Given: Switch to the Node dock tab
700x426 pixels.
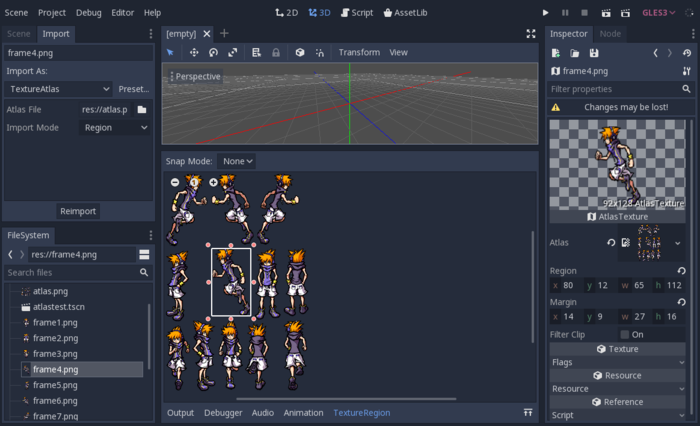Looking at the screenshot, I should point(610,33).
